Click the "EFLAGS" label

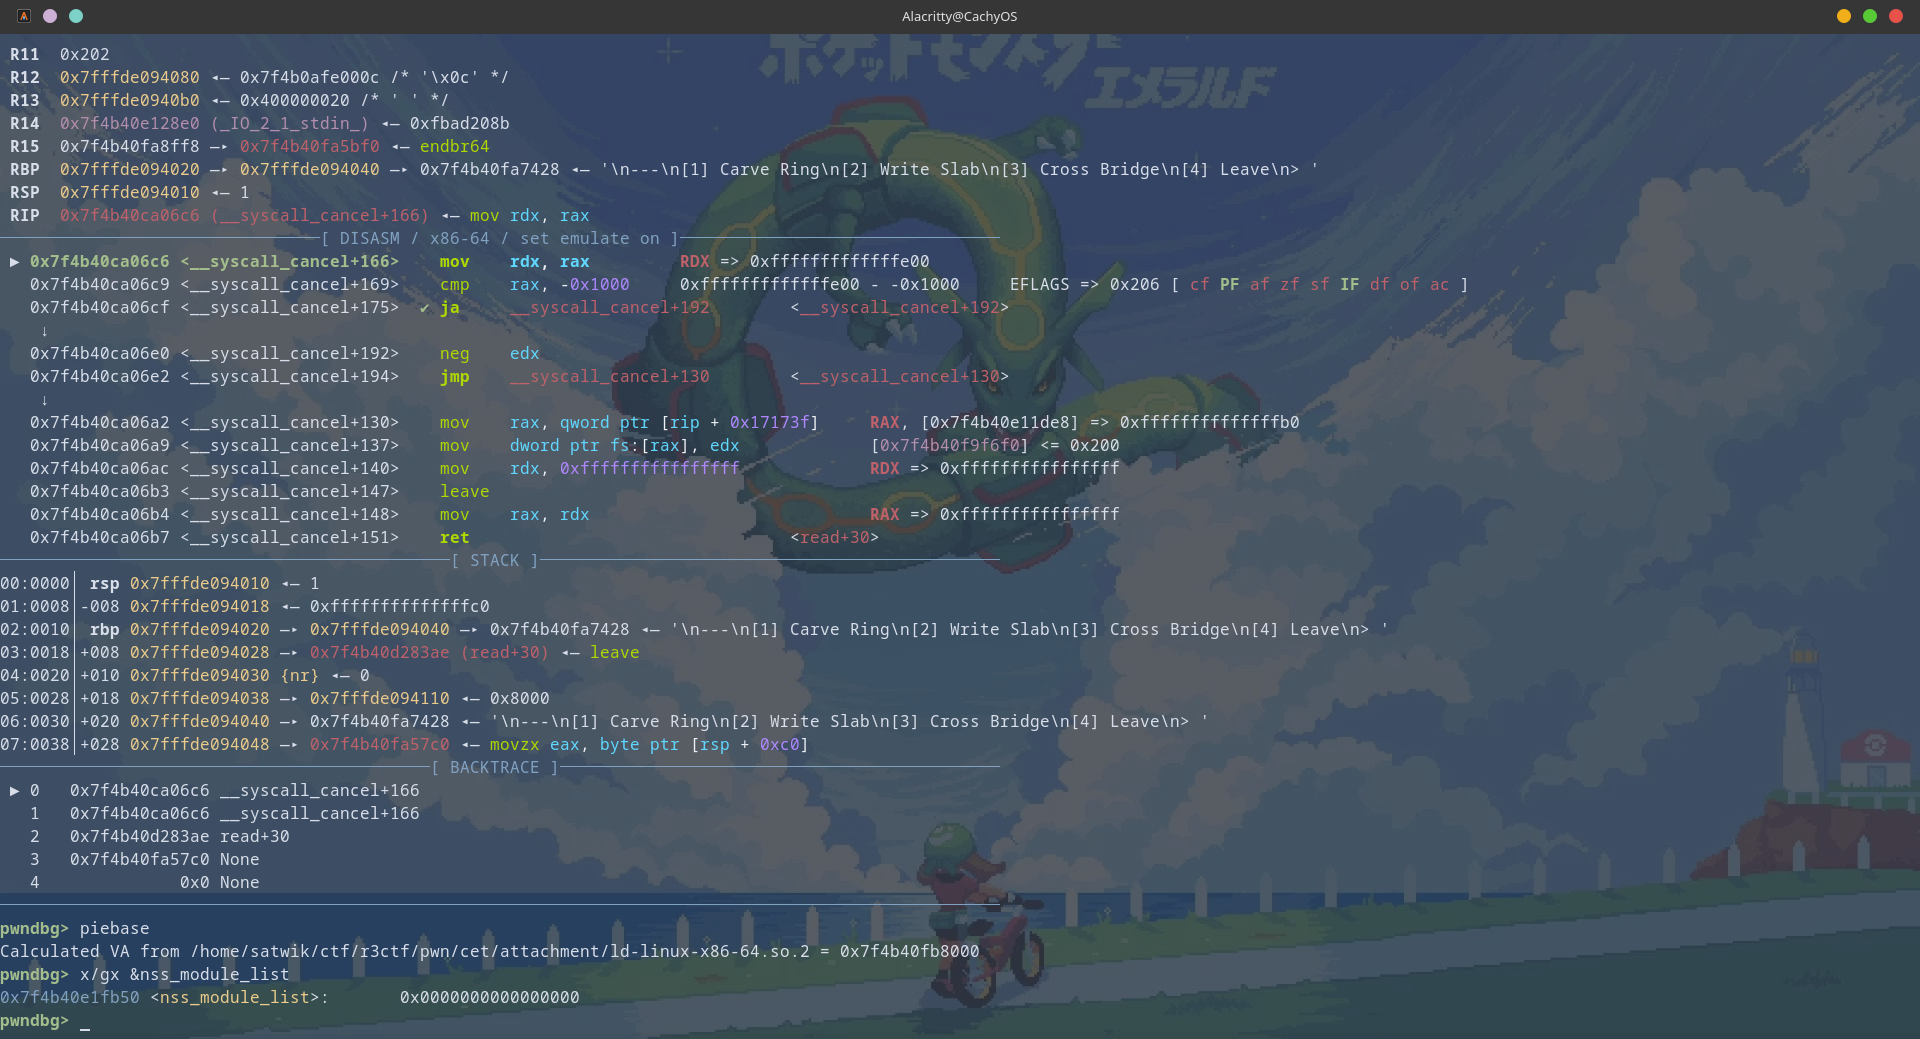point(1040,284)
